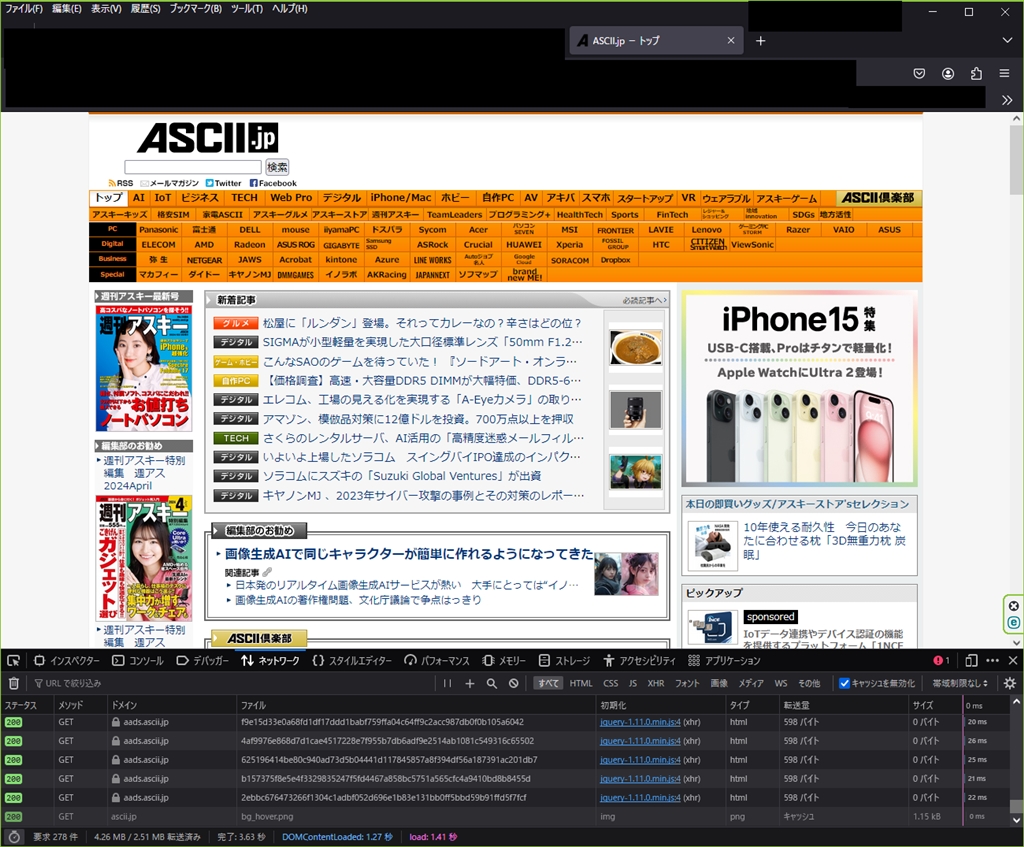Viewport: 1024px width, 847px height.
Task: Open DevTools more options ellipsis
Action: pyautogui.click(x=993, y=661)
